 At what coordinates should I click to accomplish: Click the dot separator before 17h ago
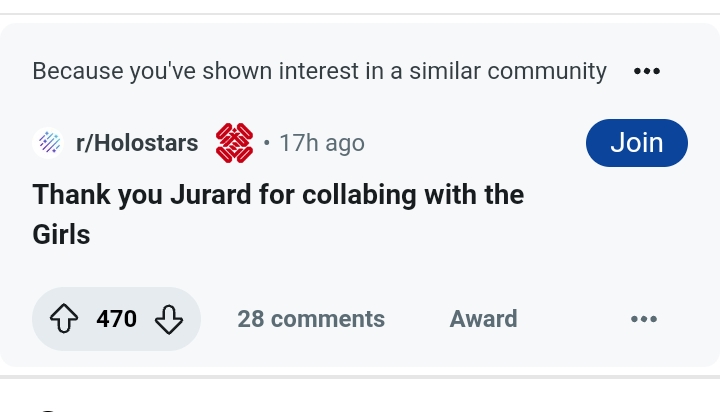(x=267, y=143)
